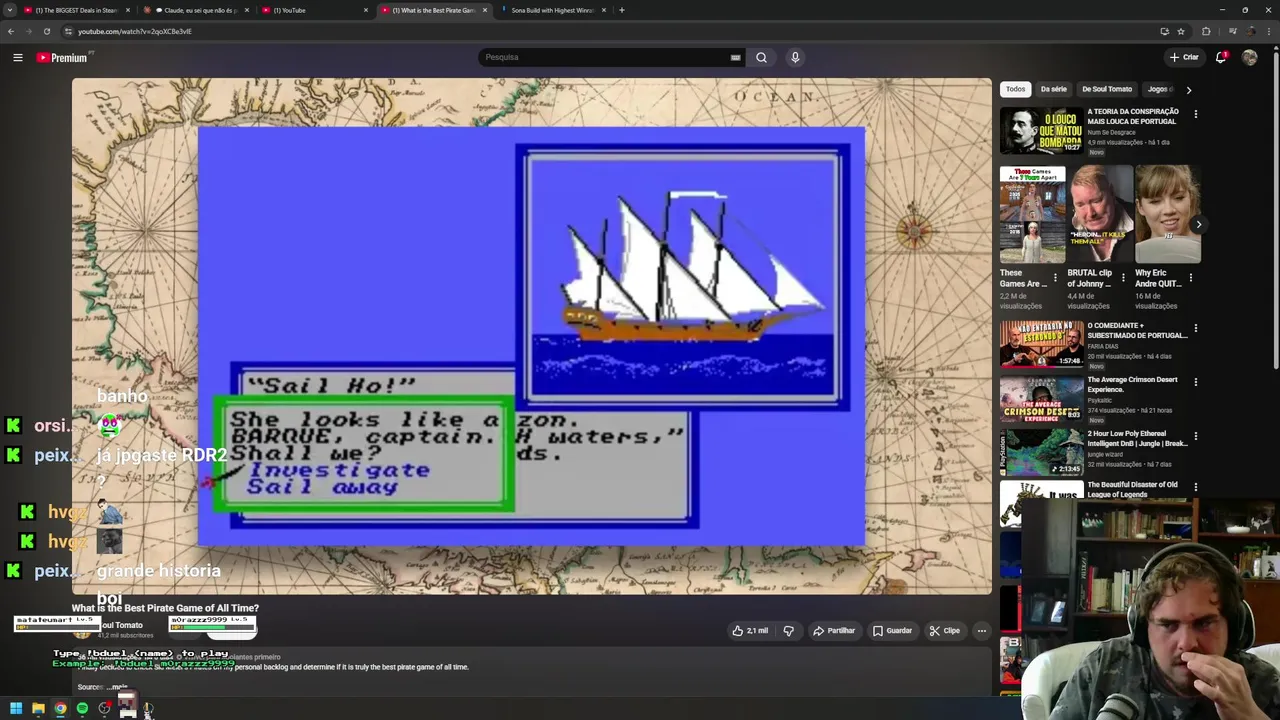Click the Criar create button
The width and height of the screenshot is (1280, 720).
coord(1184,57)
